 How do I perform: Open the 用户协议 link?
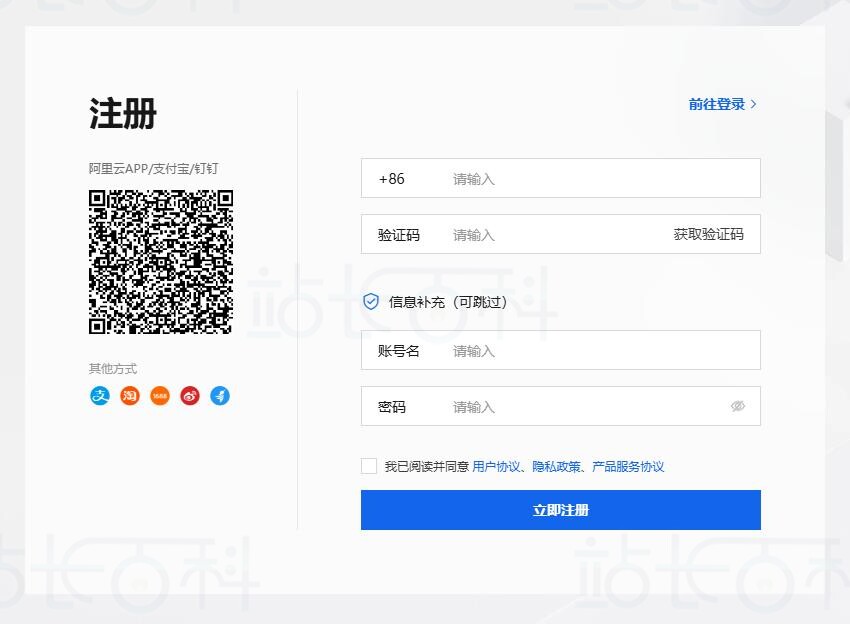(496, 466)
